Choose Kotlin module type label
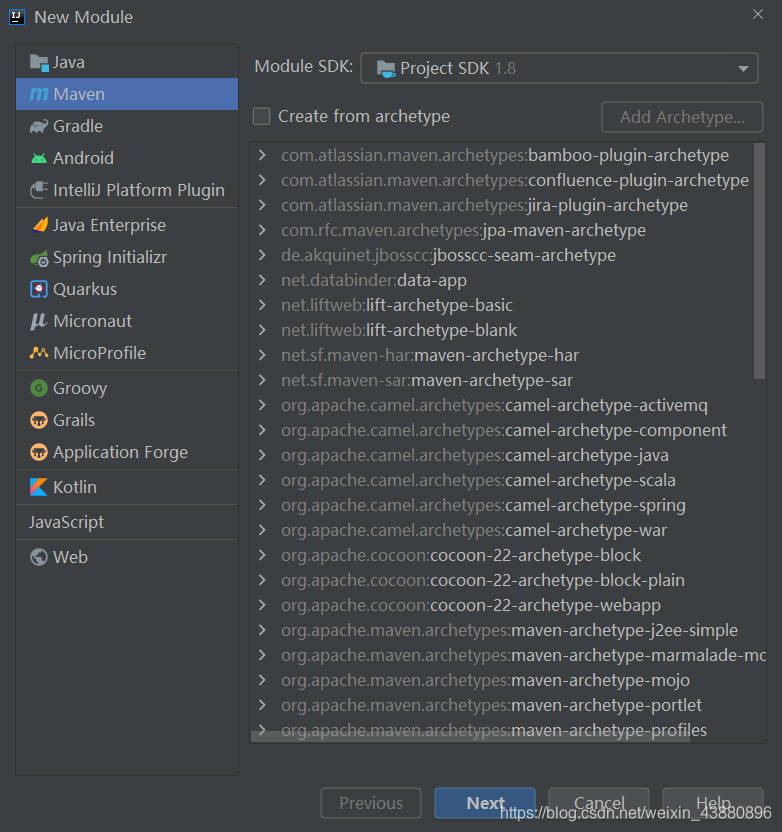The height and width of the screenshot is (832, 782). [75, 487]
